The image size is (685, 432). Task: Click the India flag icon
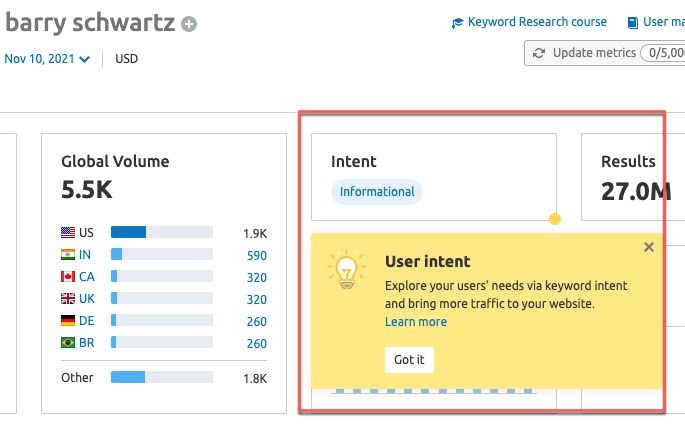tap(68, 254)
